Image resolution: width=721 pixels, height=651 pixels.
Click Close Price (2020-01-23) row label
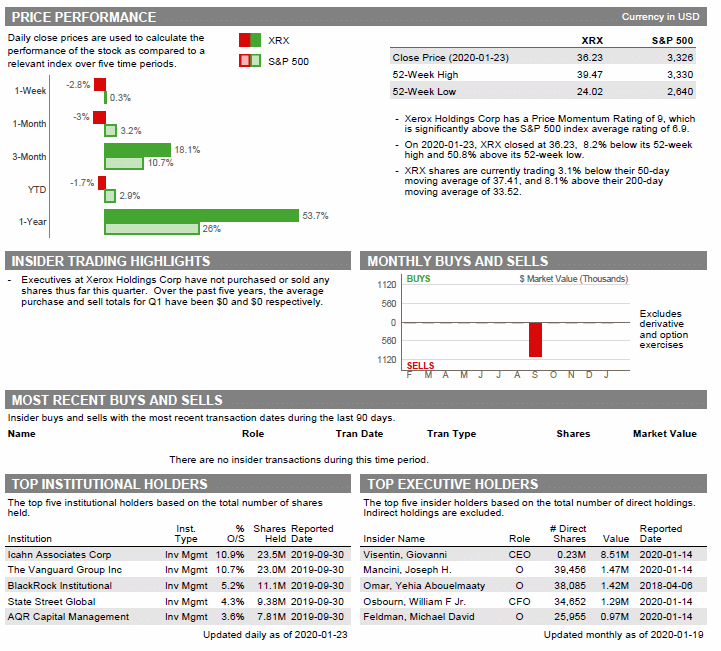pyautogui.click(x=451, y=57)
